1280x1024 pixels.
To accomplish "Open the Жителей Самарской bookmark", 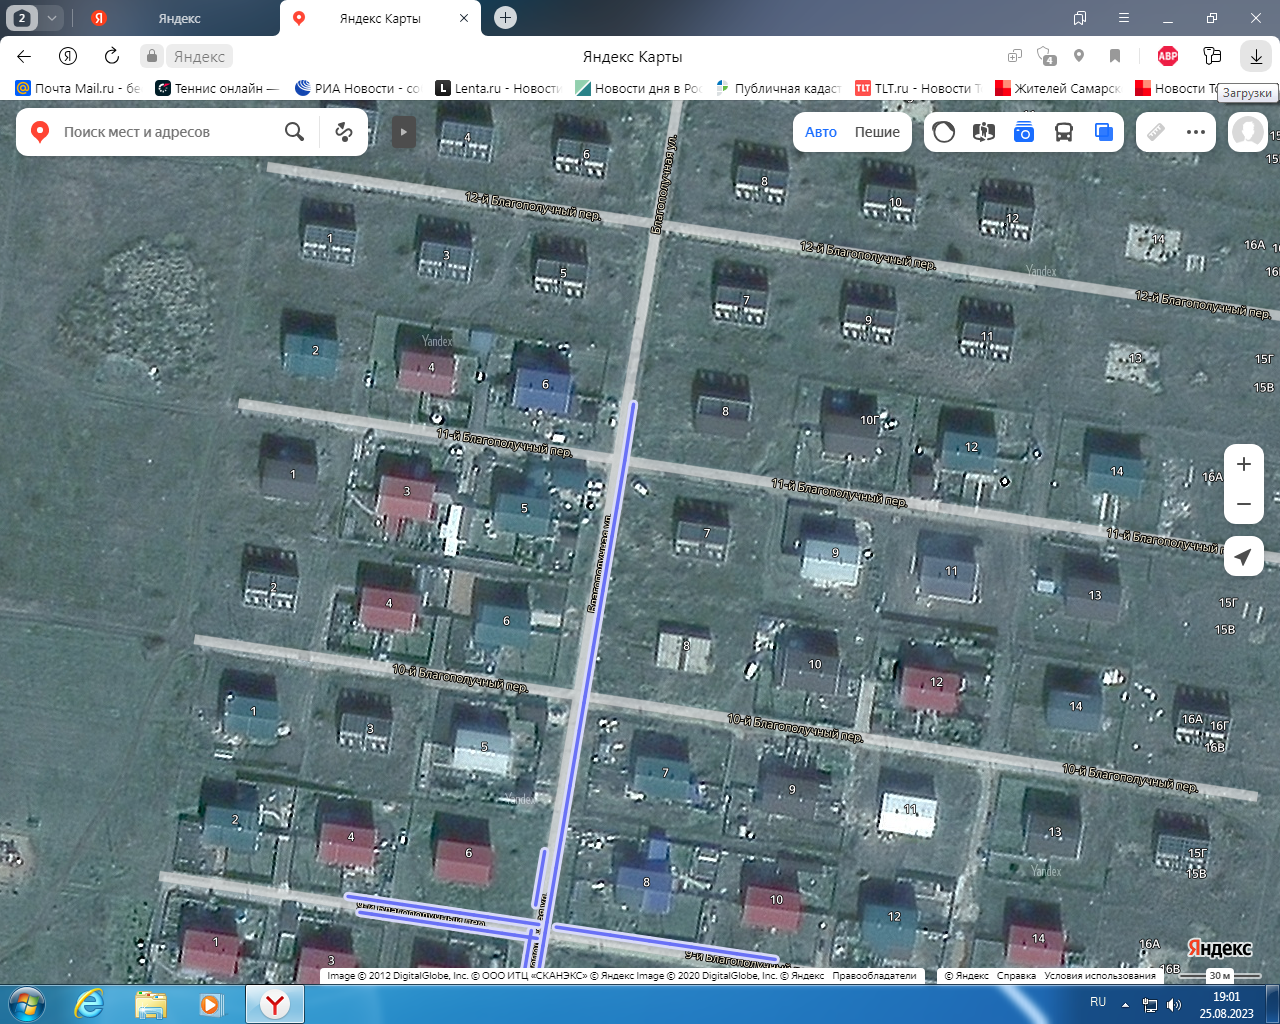I will point(1058,88).
